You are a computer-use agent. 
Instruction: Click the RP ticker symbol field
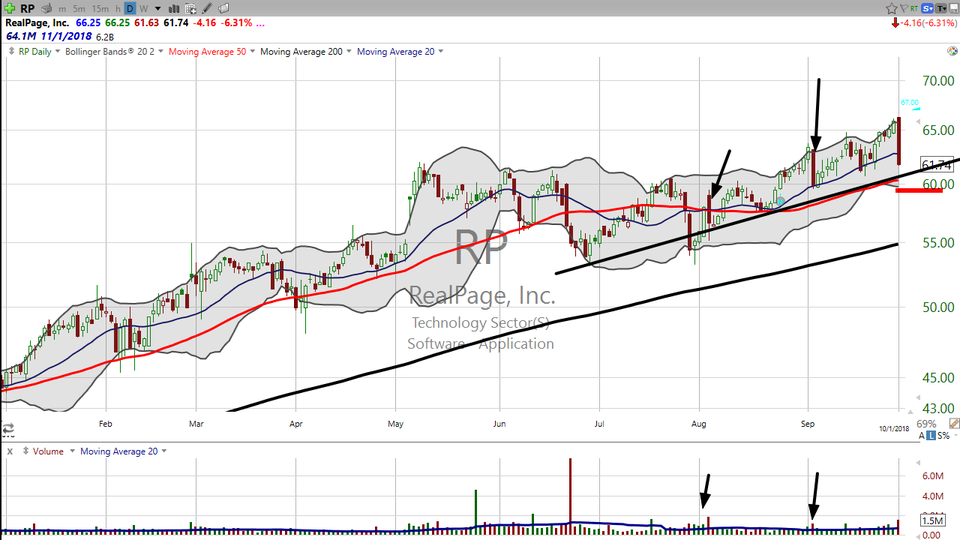point(27,8)
